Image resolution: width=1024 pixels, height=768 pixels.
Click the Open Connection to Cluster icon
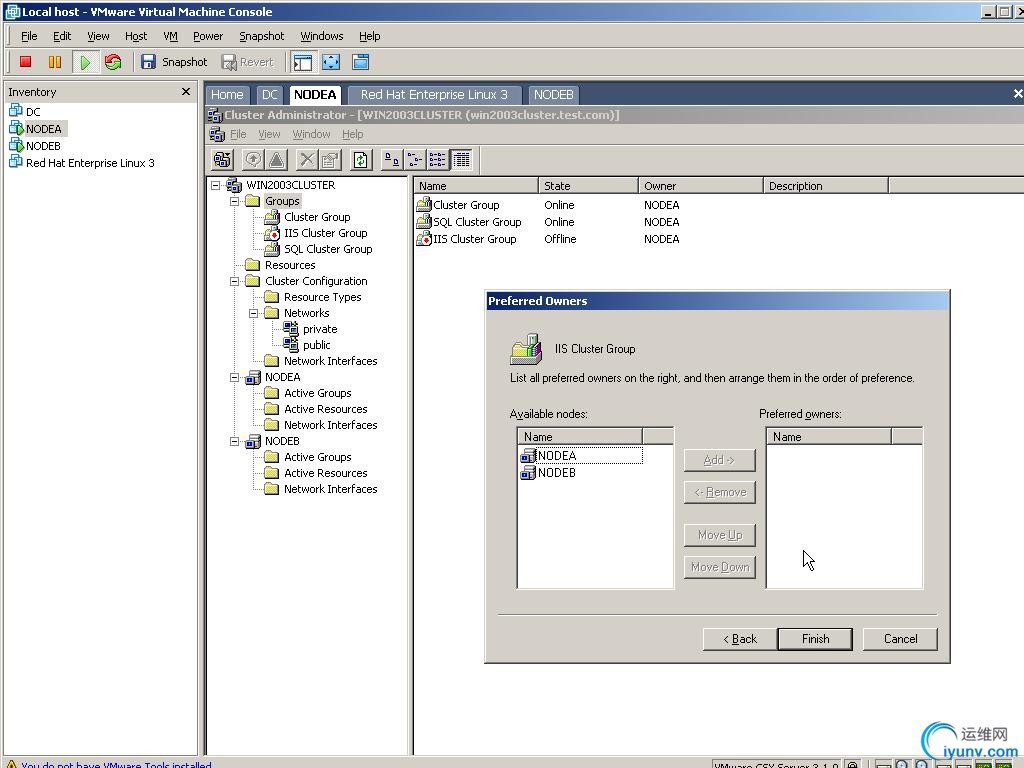point(222,160)
